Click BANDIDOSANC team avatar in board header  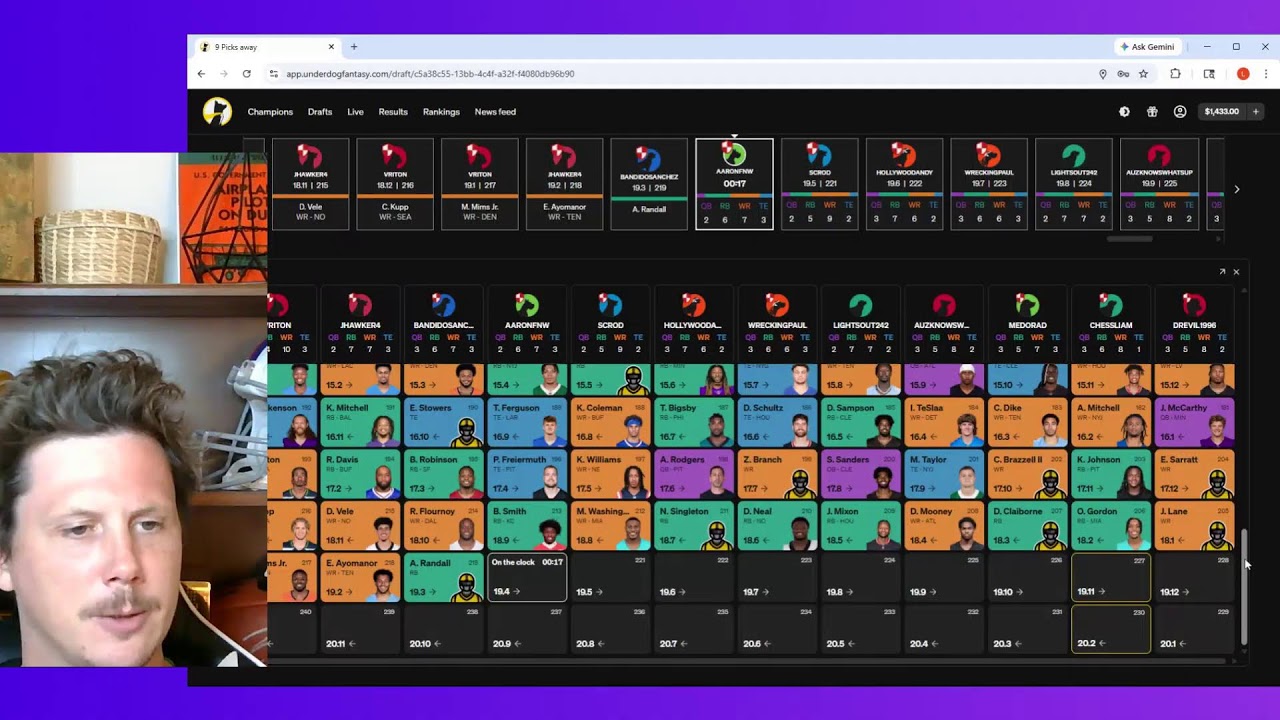pos(443,305)
